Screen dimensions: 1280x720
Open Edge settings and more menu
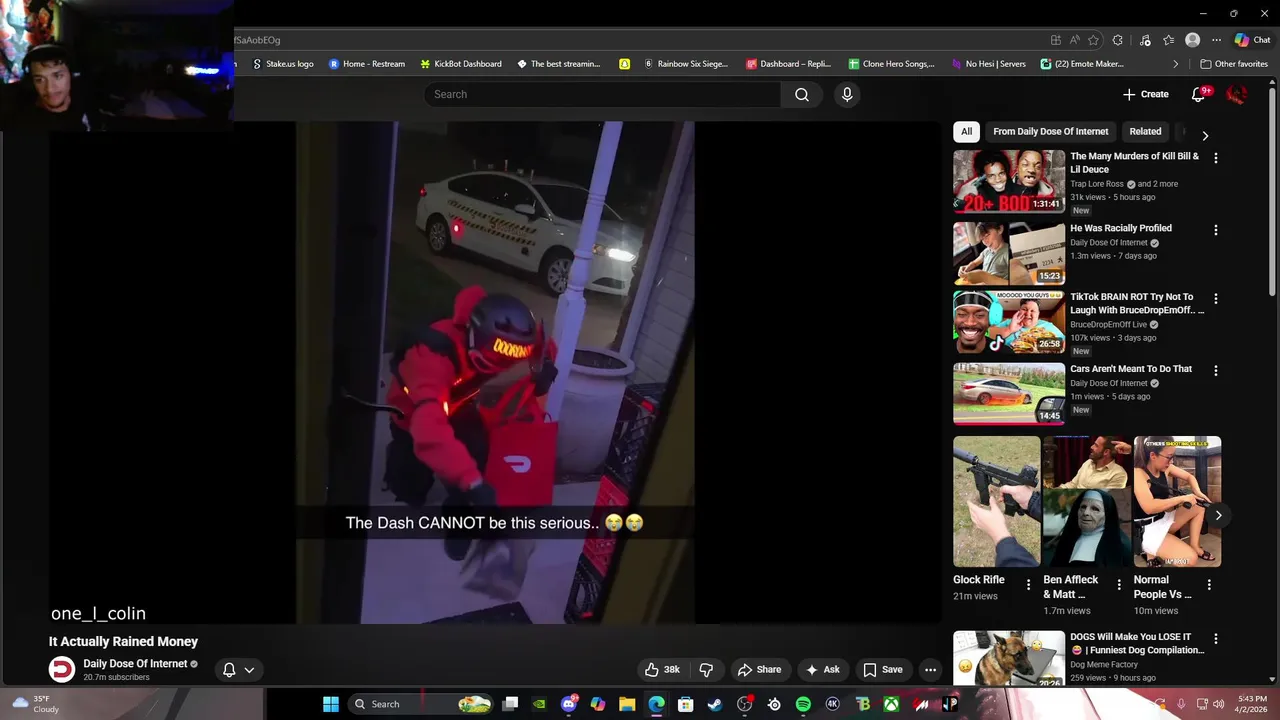coord(1216,40)
